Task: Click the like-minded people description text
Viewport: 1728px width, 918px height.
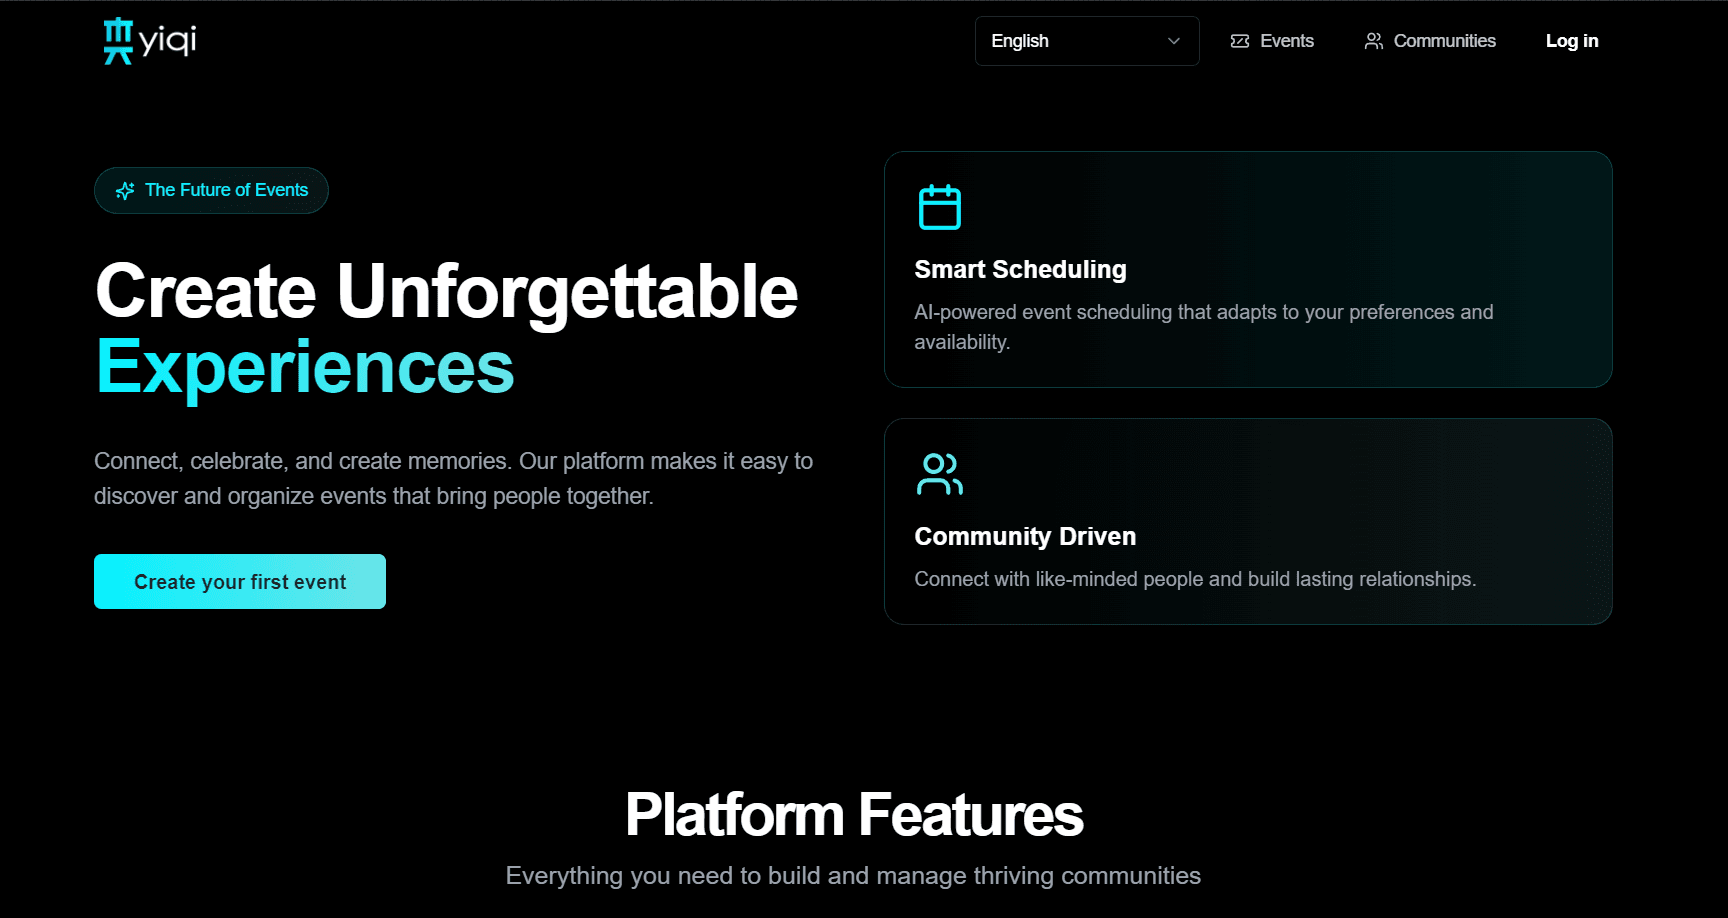Action: point(1195,580)
